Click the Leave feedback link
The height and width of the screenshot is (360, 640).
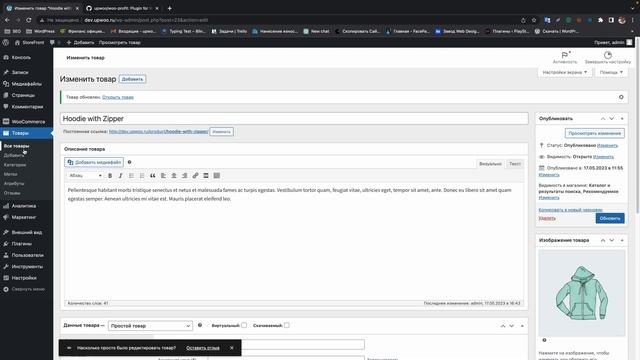203,348
